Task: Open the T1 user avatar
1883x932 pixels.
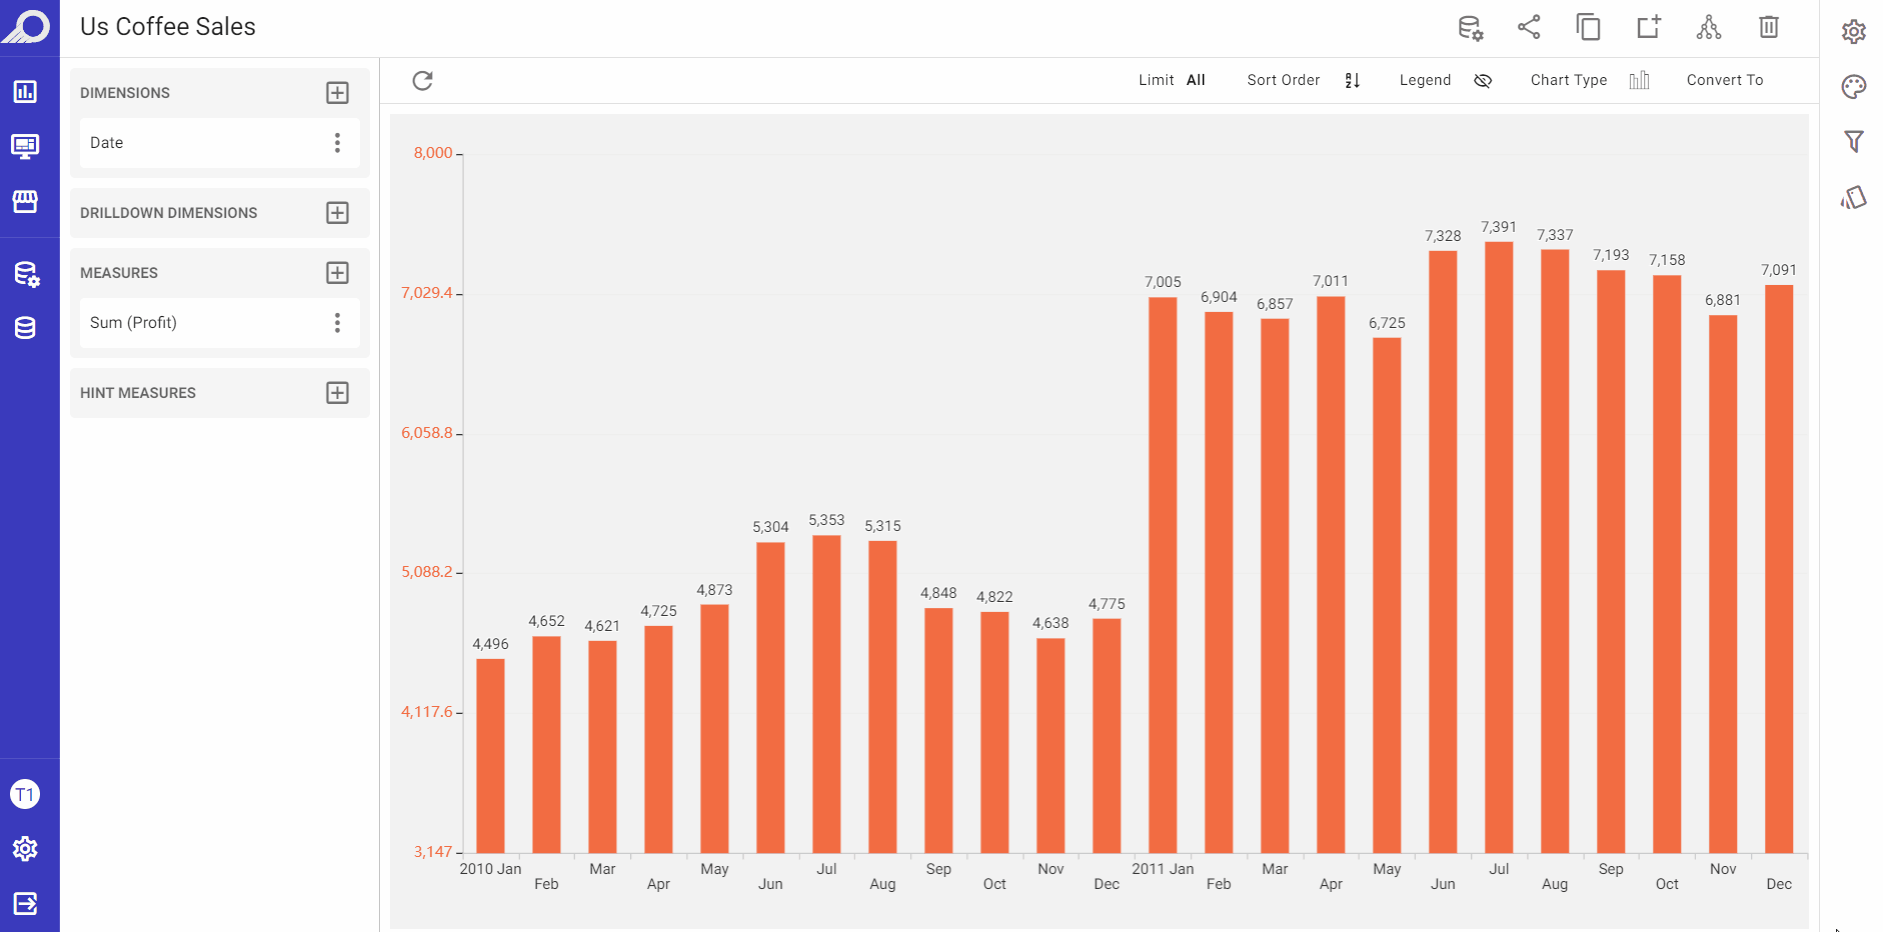Action: pyautogui.click(x=25, y=795)
